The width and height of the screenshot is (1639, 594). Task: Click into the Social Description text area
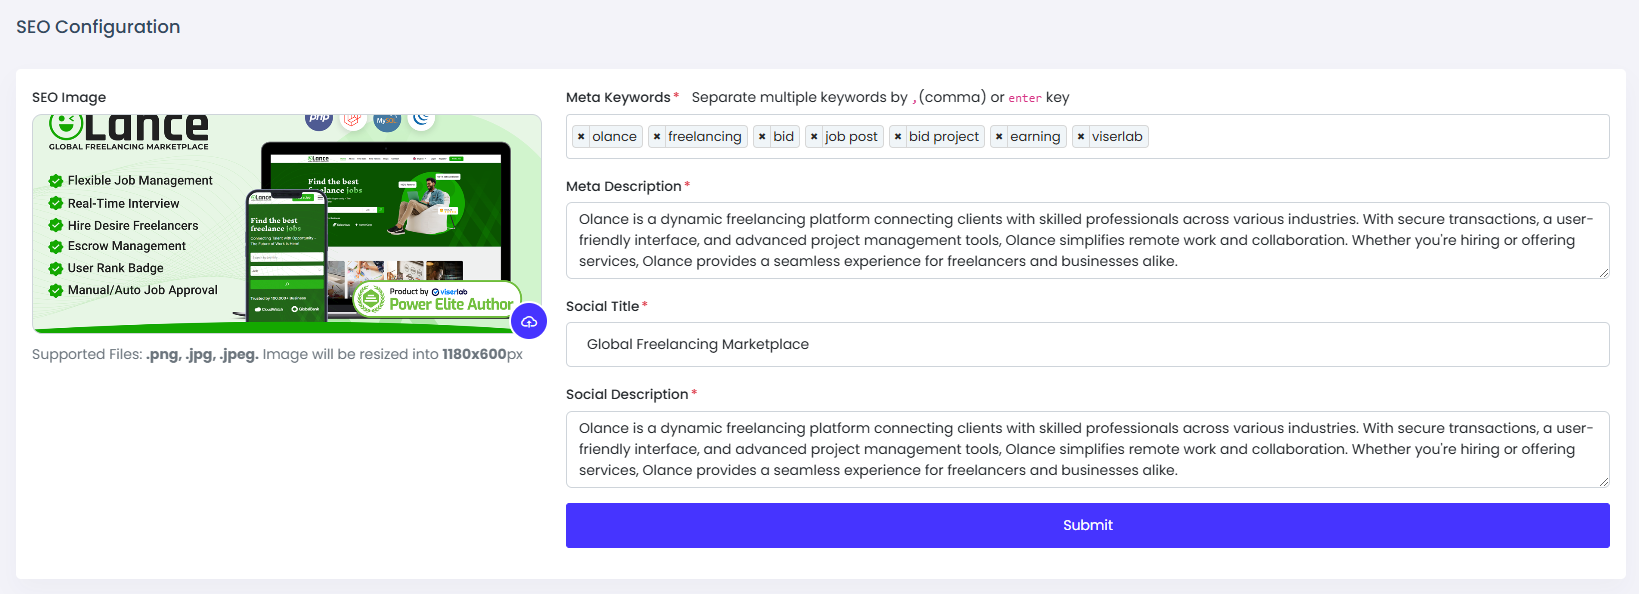(x=1086, y=449)
